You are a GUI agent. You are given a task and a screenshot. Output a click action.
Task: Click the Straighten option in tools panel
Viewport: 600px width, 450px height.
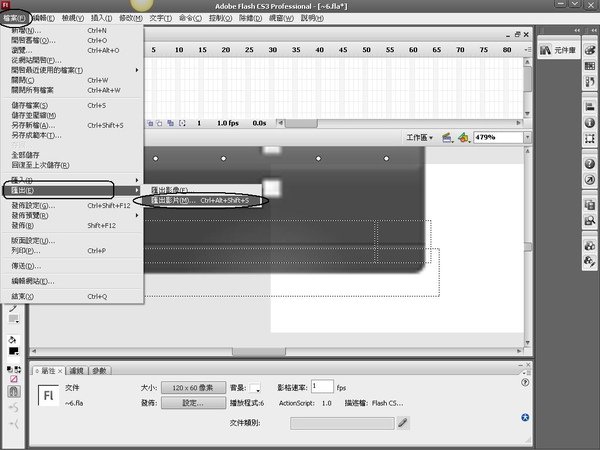14,424
